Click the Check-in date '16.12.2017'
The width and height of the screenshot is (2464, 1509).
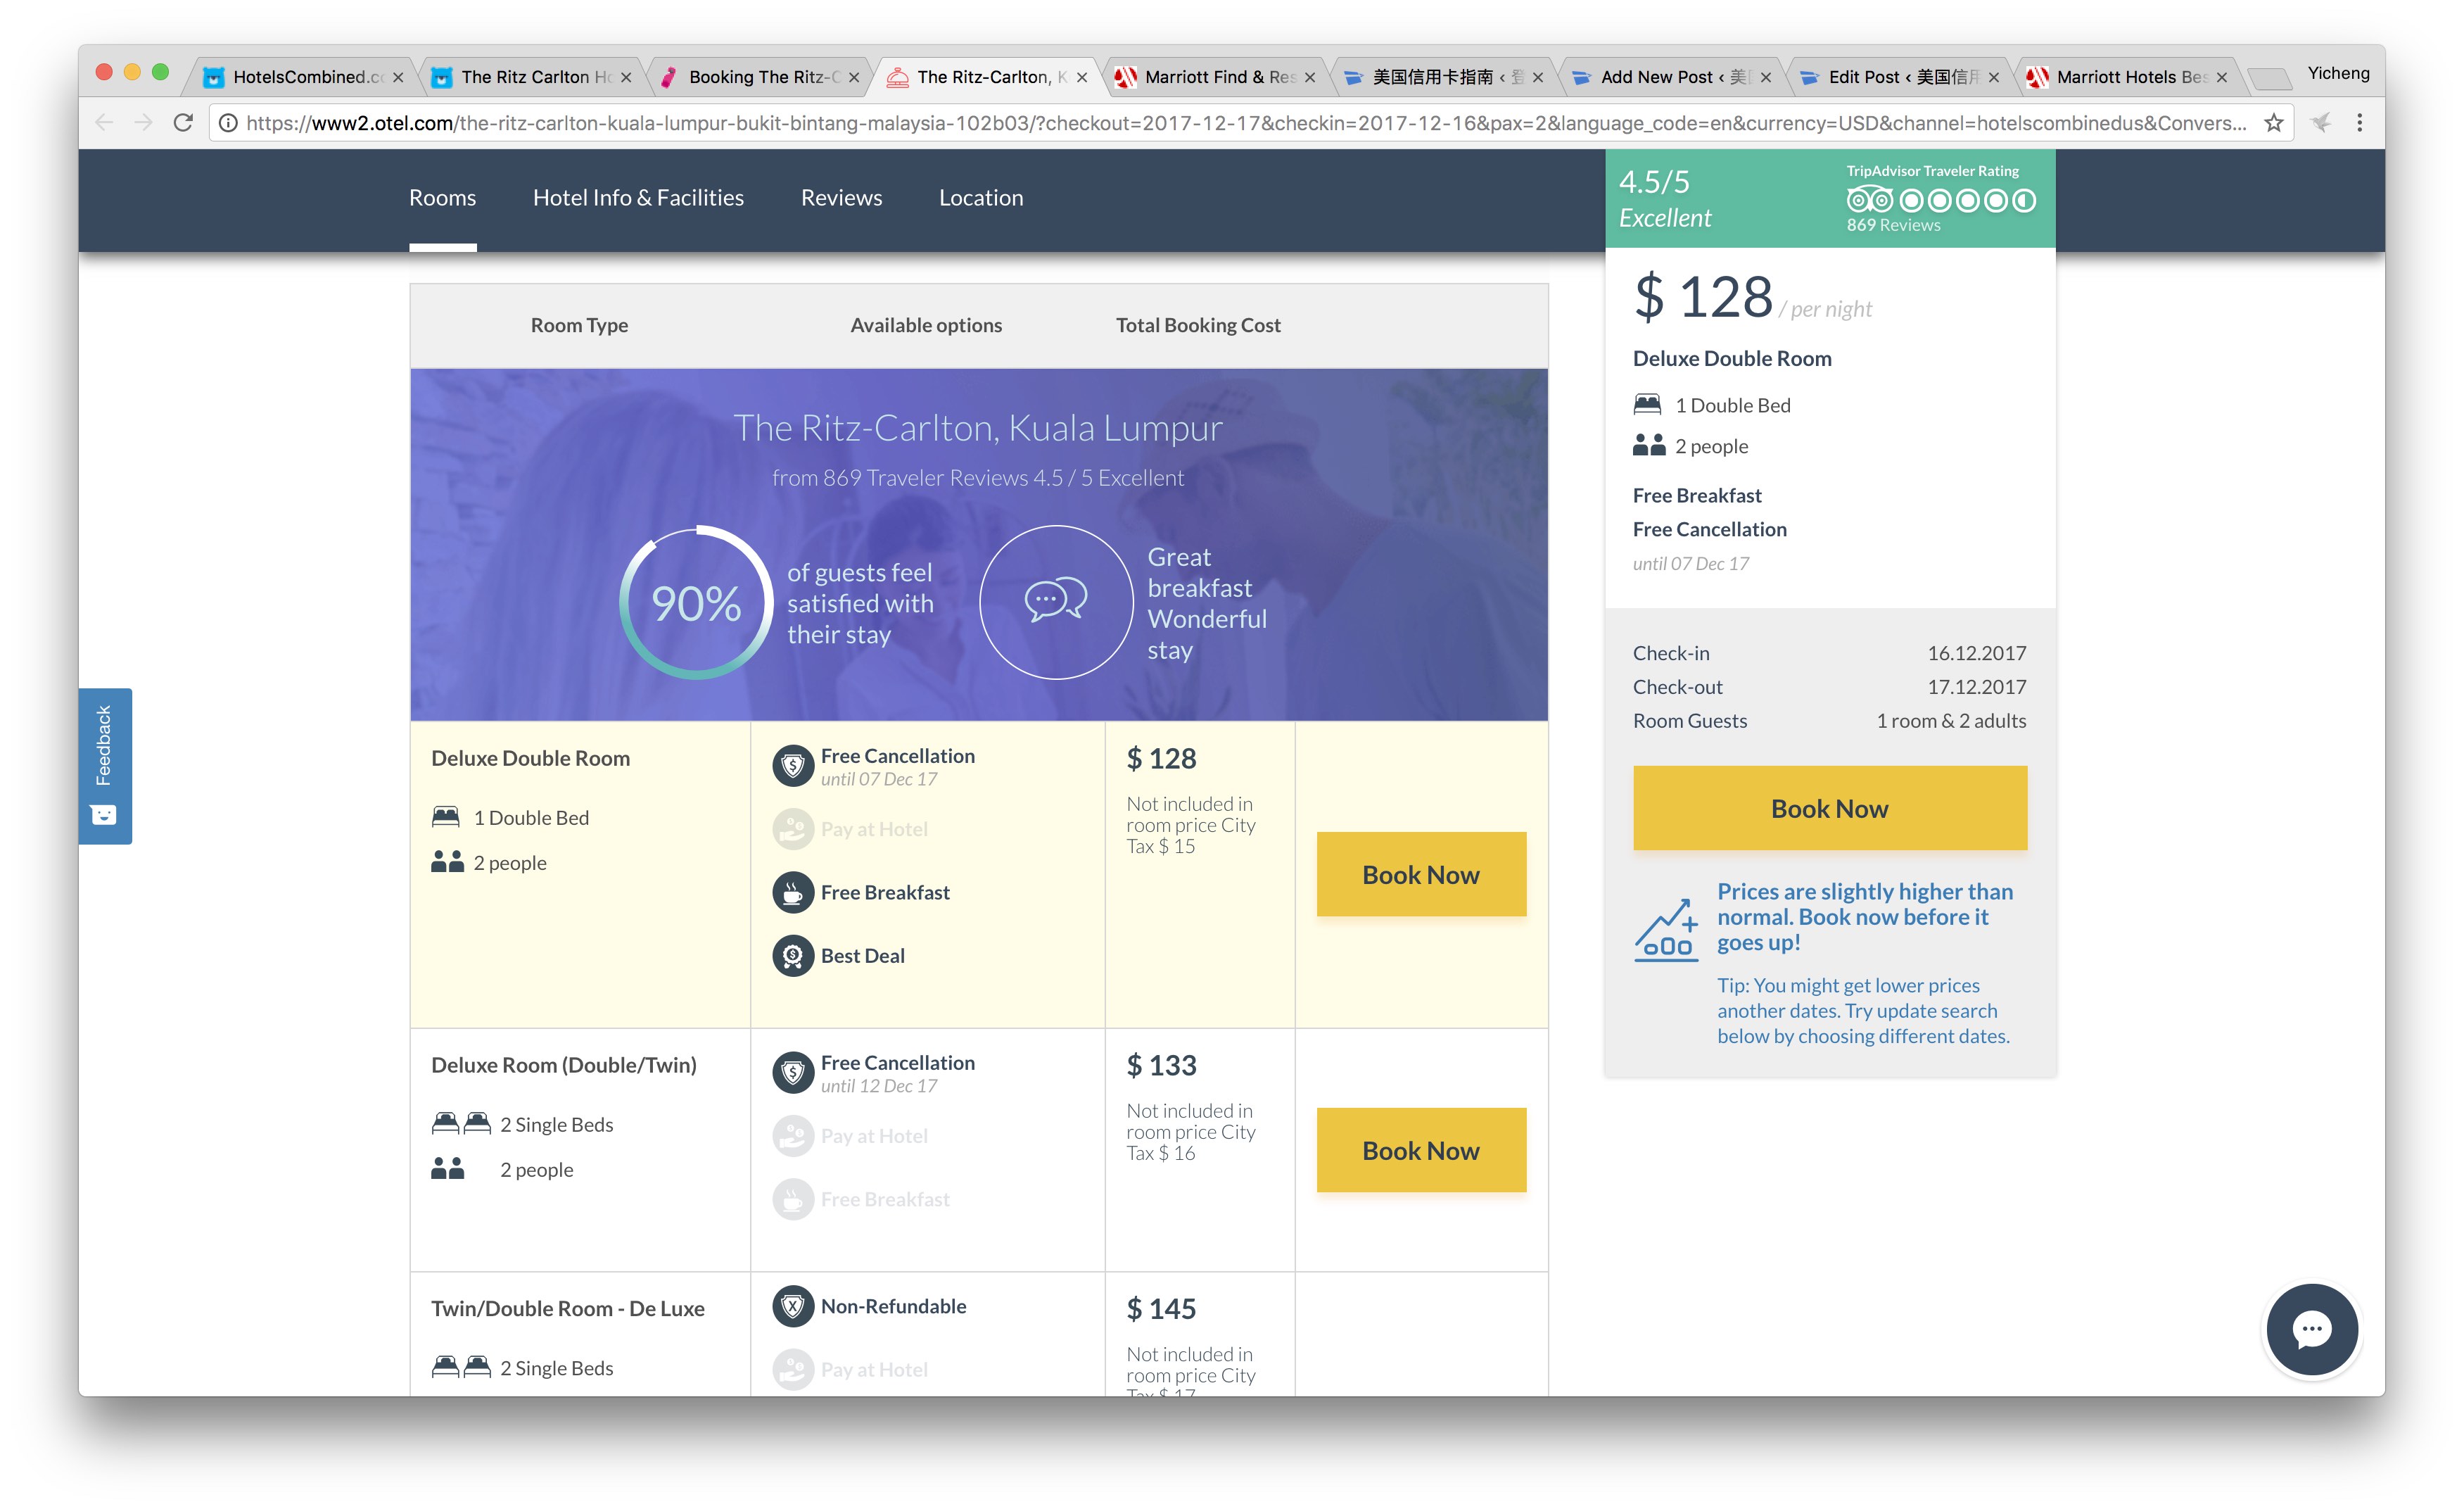click(x=1976, y=653)
